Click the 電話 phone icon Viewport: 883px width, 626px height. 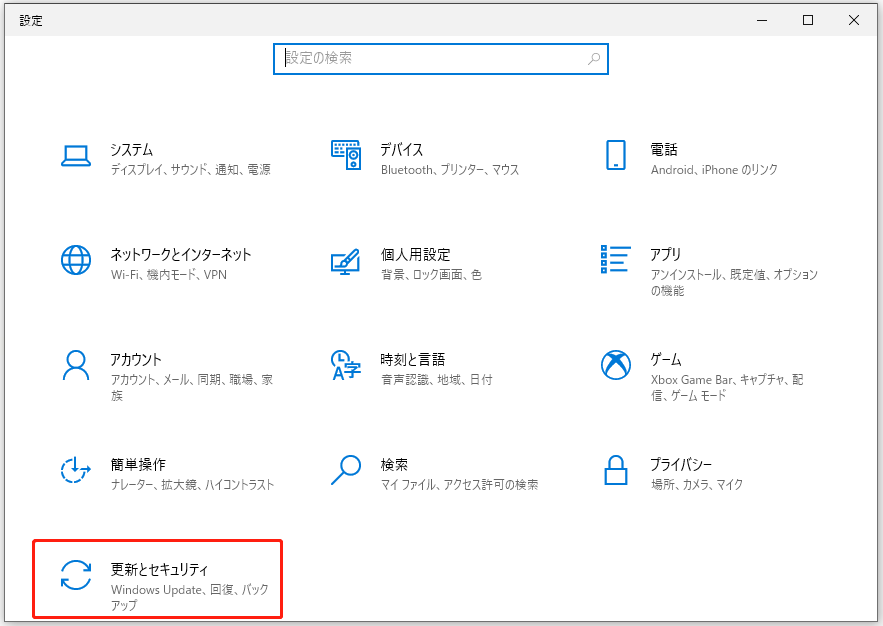pyautogui.click(x=616, y=155)
